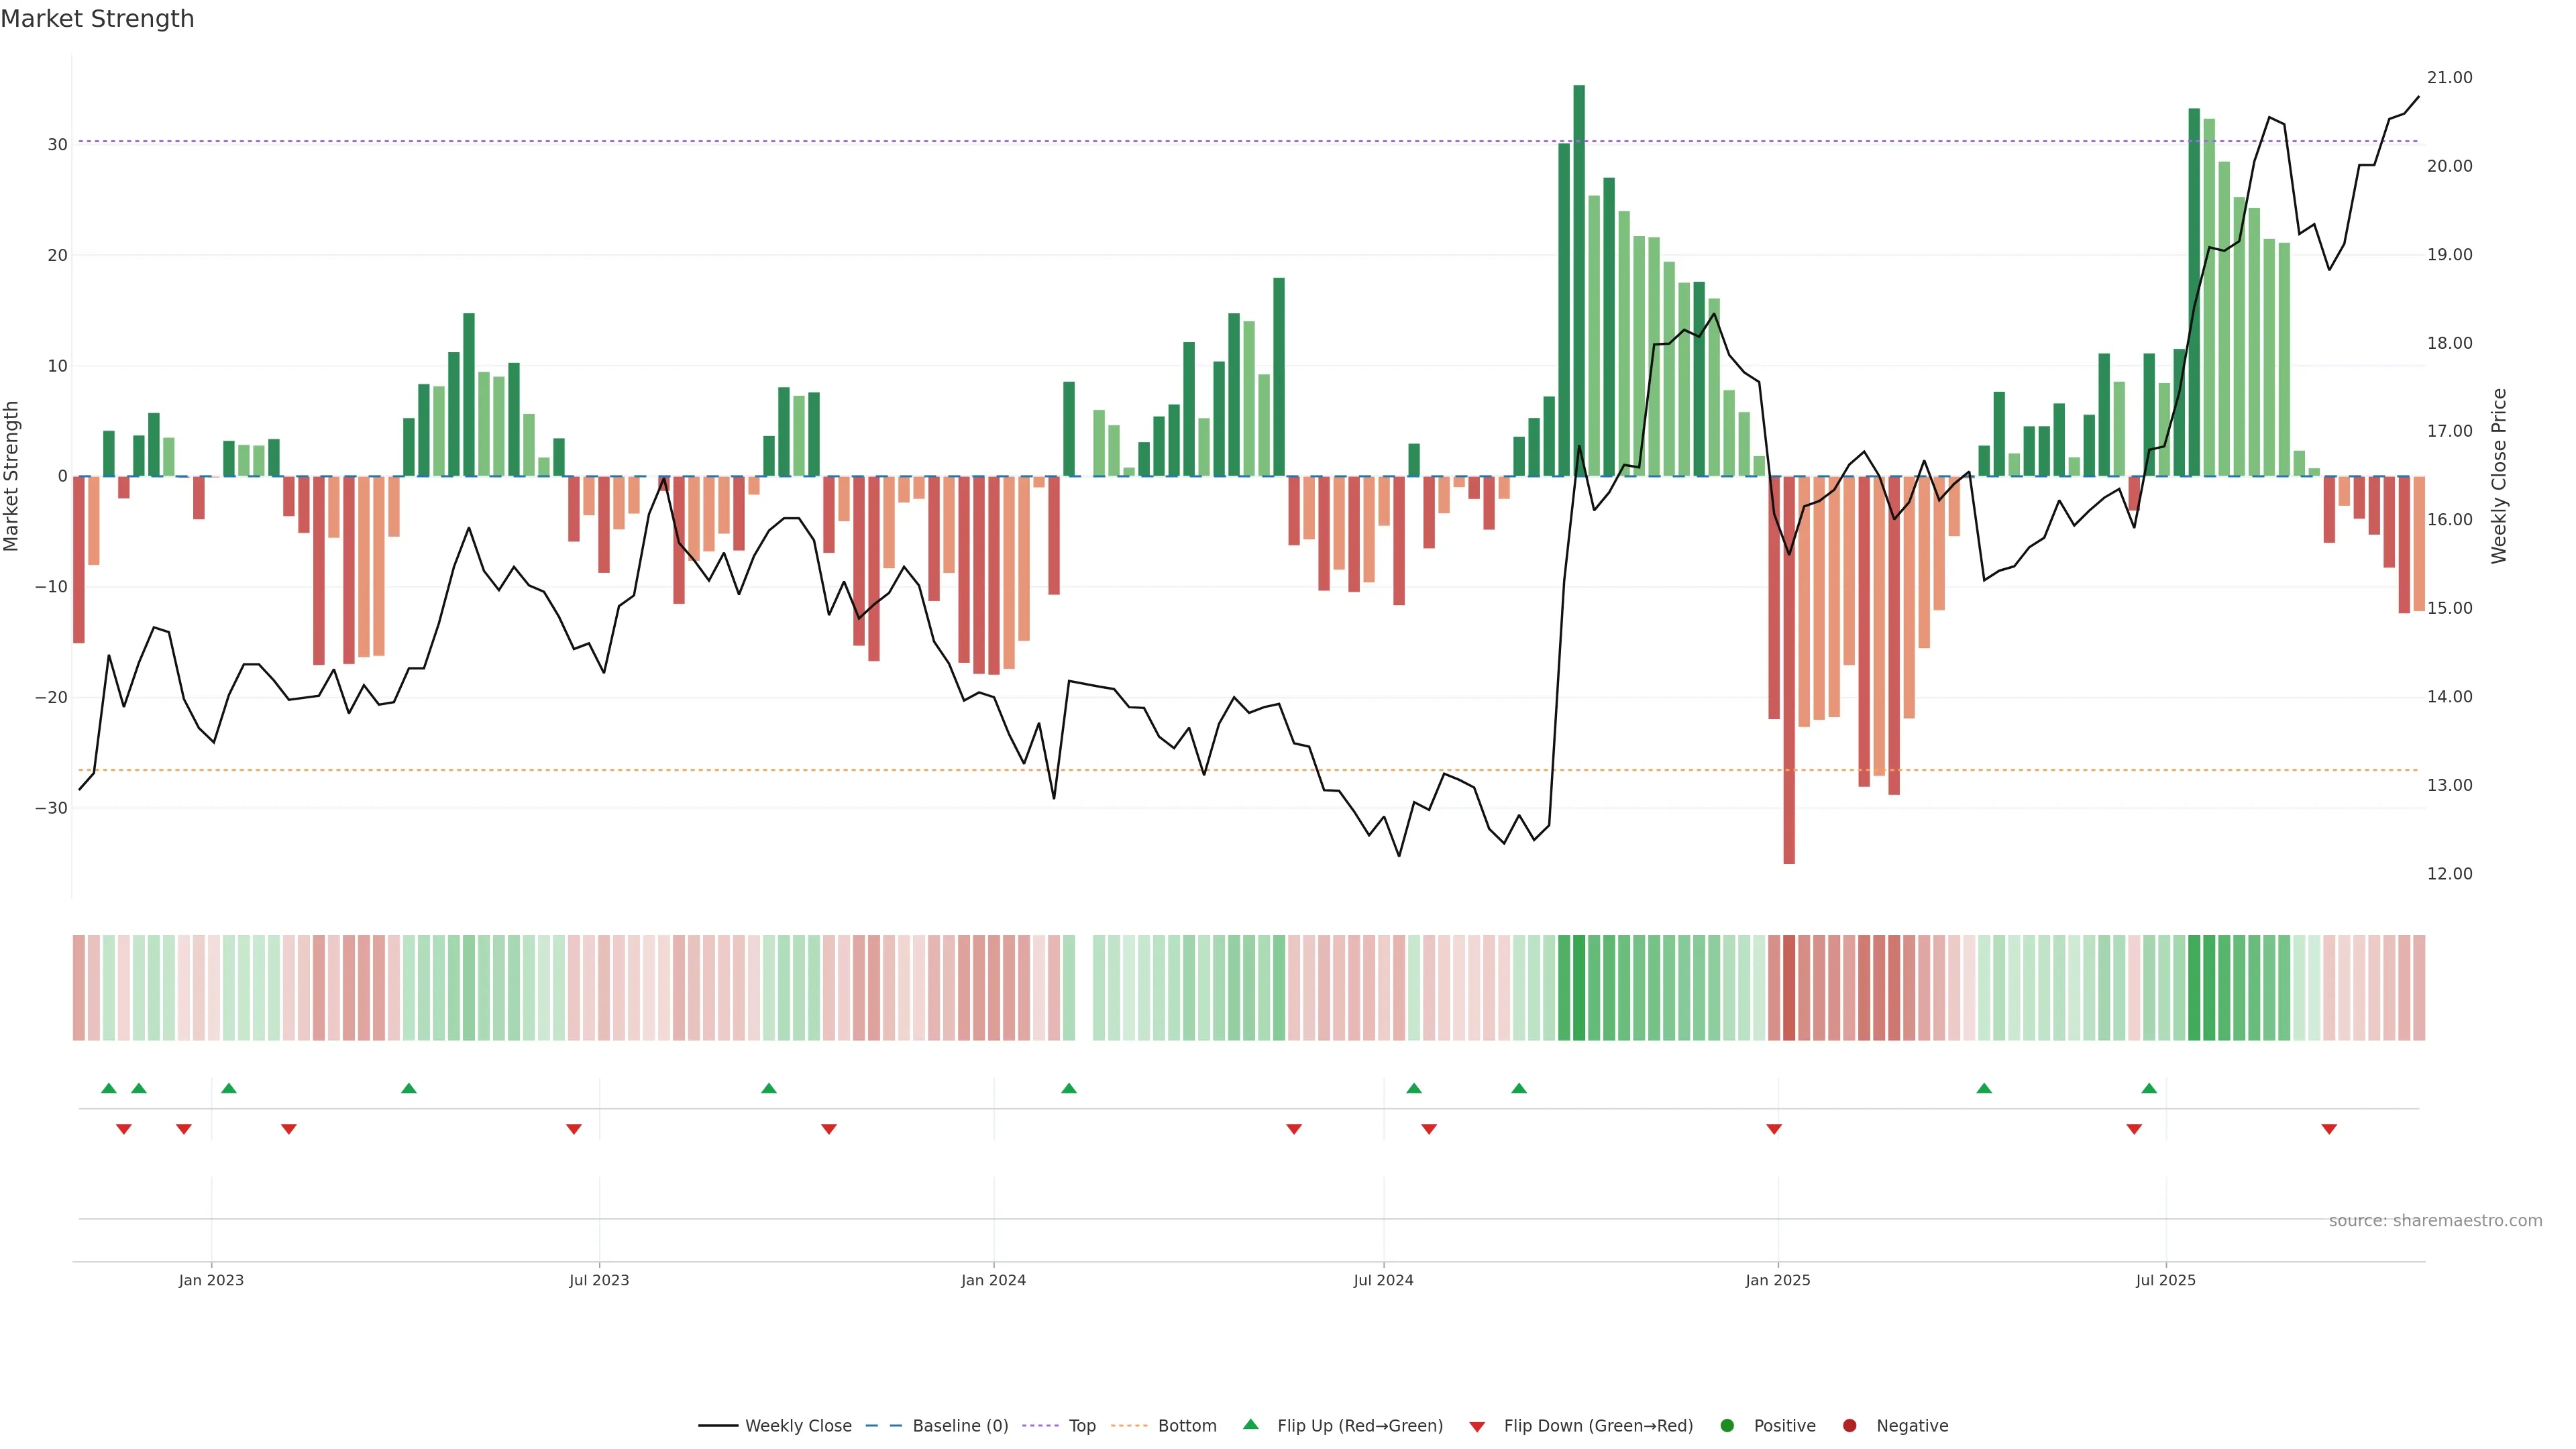2576x1449 pixels.
Task: Click the Flip Down red triangle legend icon
Action: tap(1477, 1427)
